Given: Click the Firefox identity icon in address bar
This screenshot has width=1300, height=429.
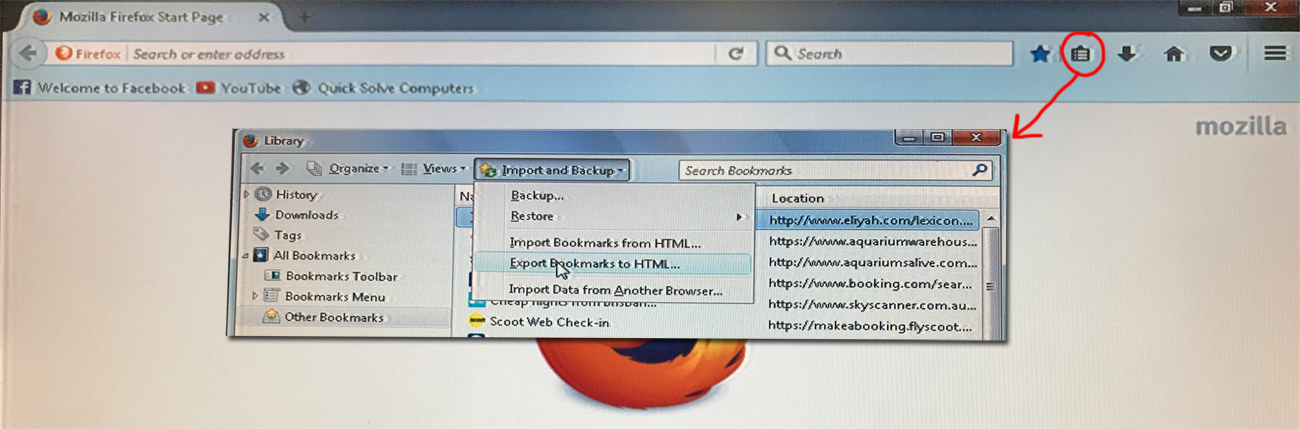Looking at the screenshot, I should (x=64, y=54).
